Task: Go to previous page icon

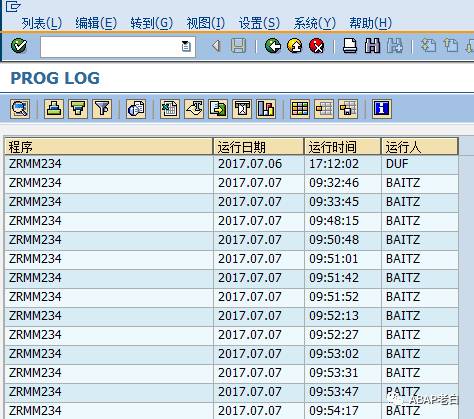Action: coord(450,46)
